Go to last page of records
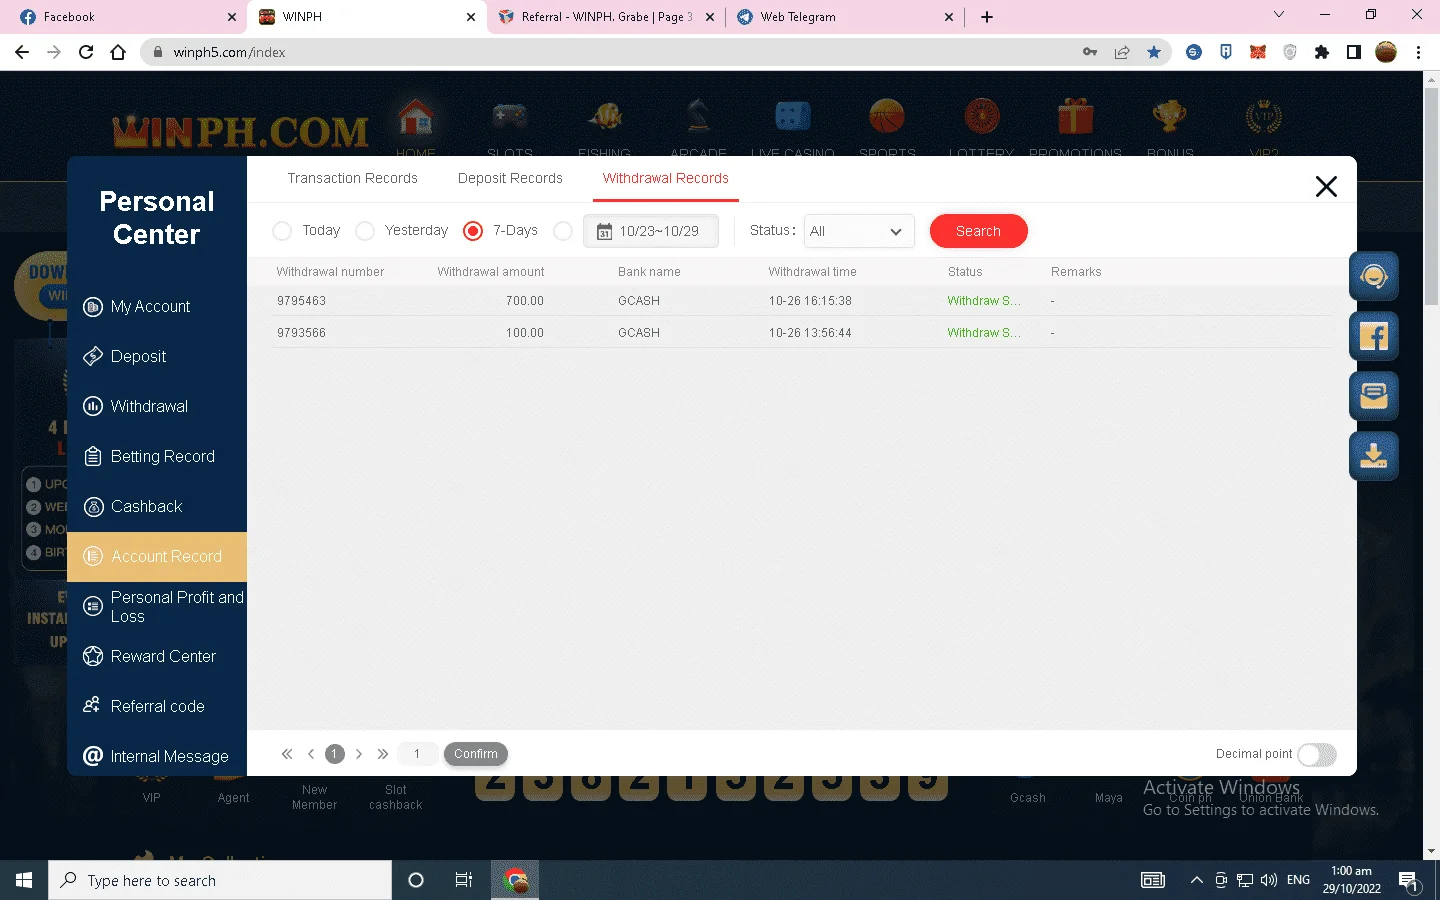Screen dimensions: 1440x900 click(x=383, y=754)
